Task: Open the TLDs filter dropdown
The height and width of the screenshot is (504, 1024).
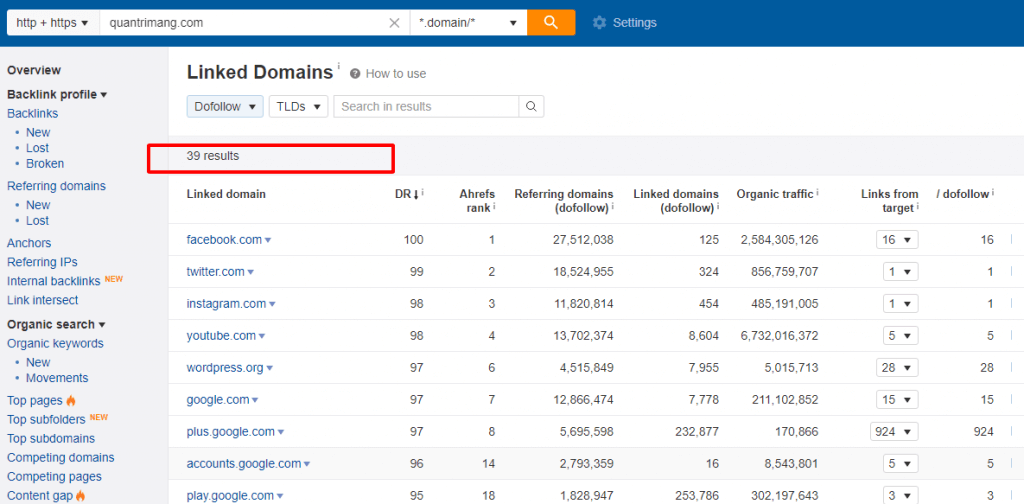Action: click(x=298, y=106)
